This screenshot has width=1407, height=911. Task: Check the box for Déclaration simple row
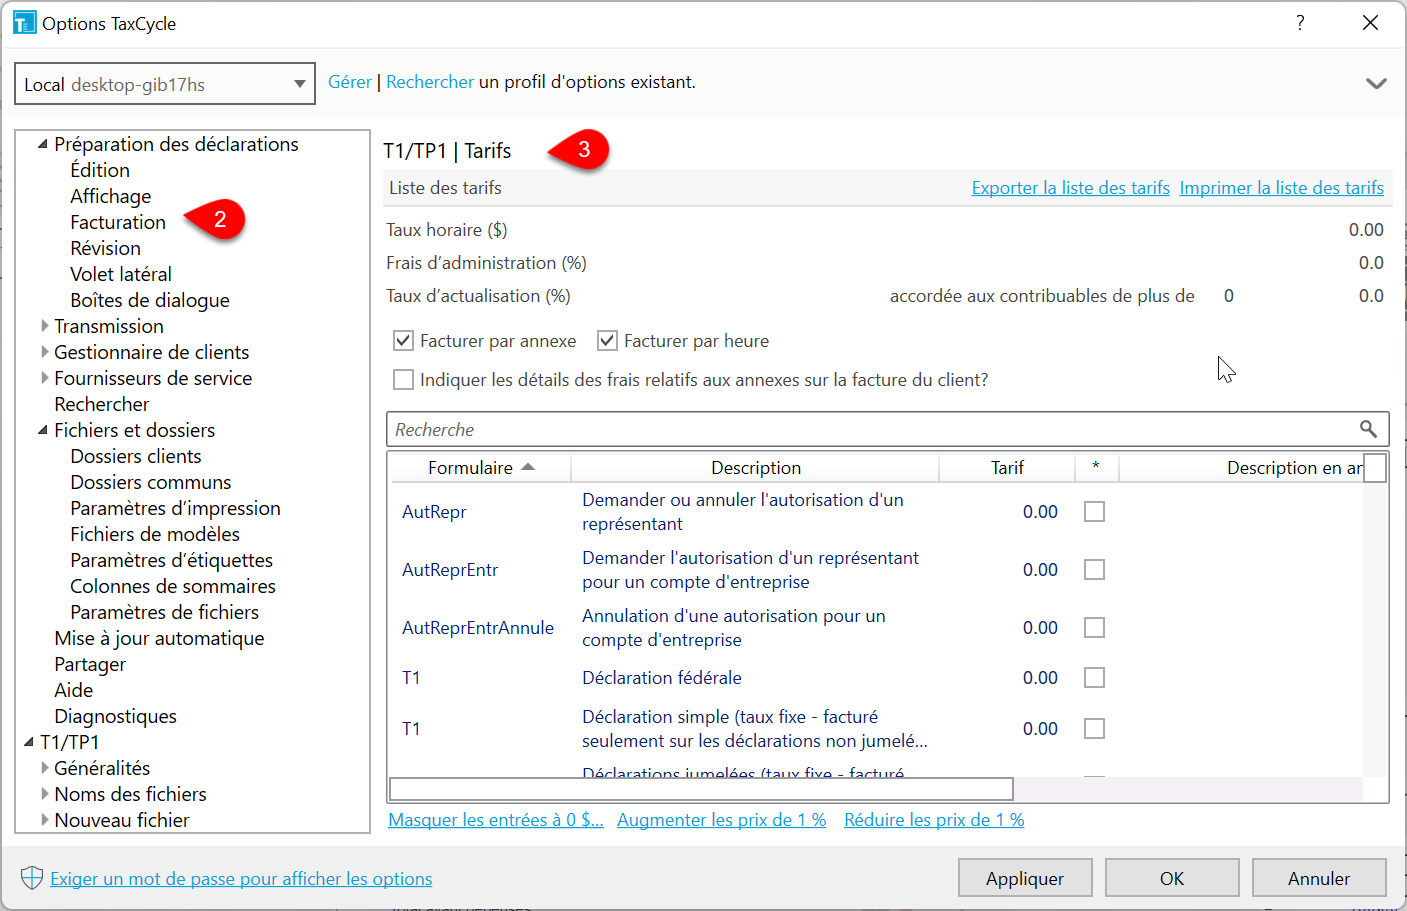[x=1095, y=729]
